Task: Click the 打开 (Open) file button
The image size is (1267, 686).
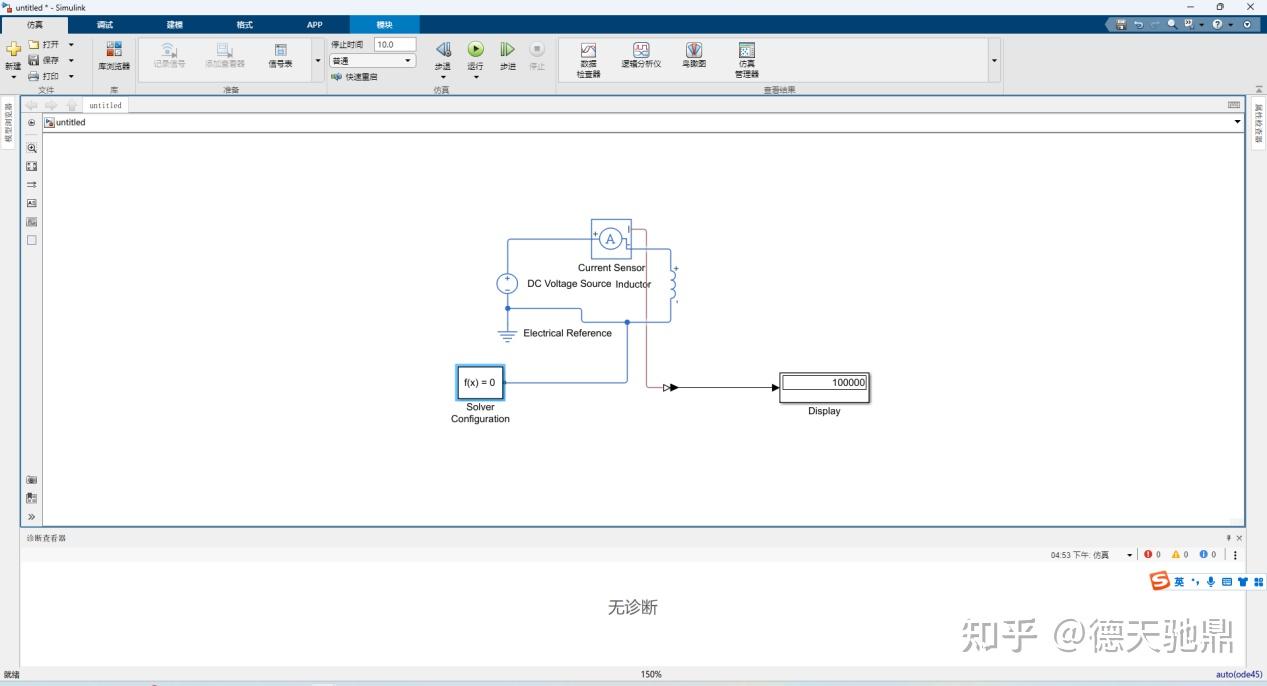Action: [50, 43]
